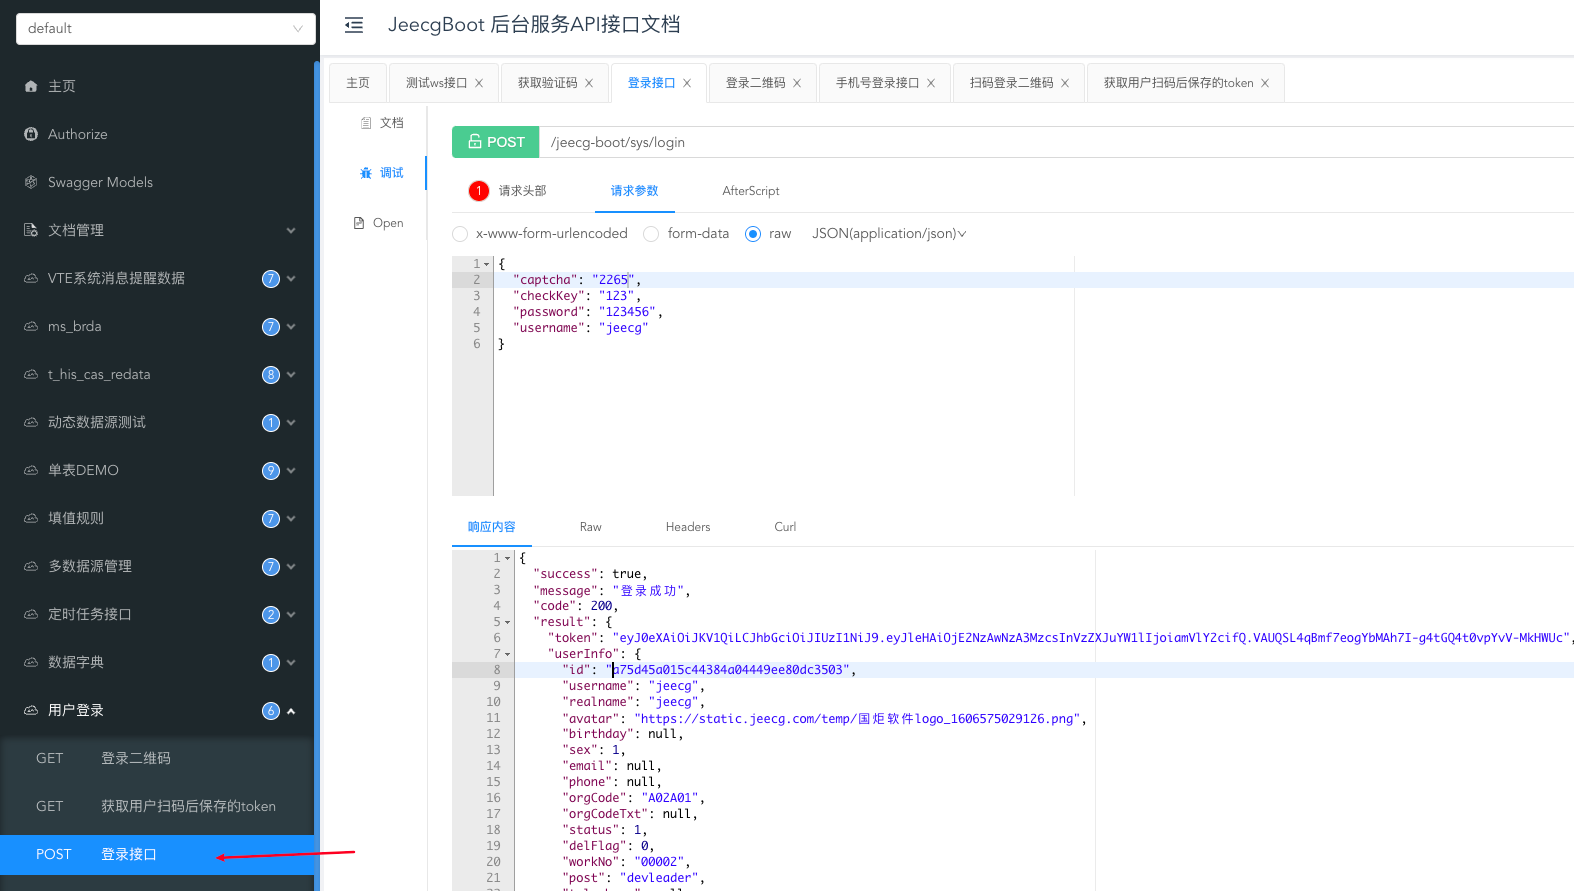Click the badge count 6 on 用户登录
1574x891 pixels.
[271, 711]
